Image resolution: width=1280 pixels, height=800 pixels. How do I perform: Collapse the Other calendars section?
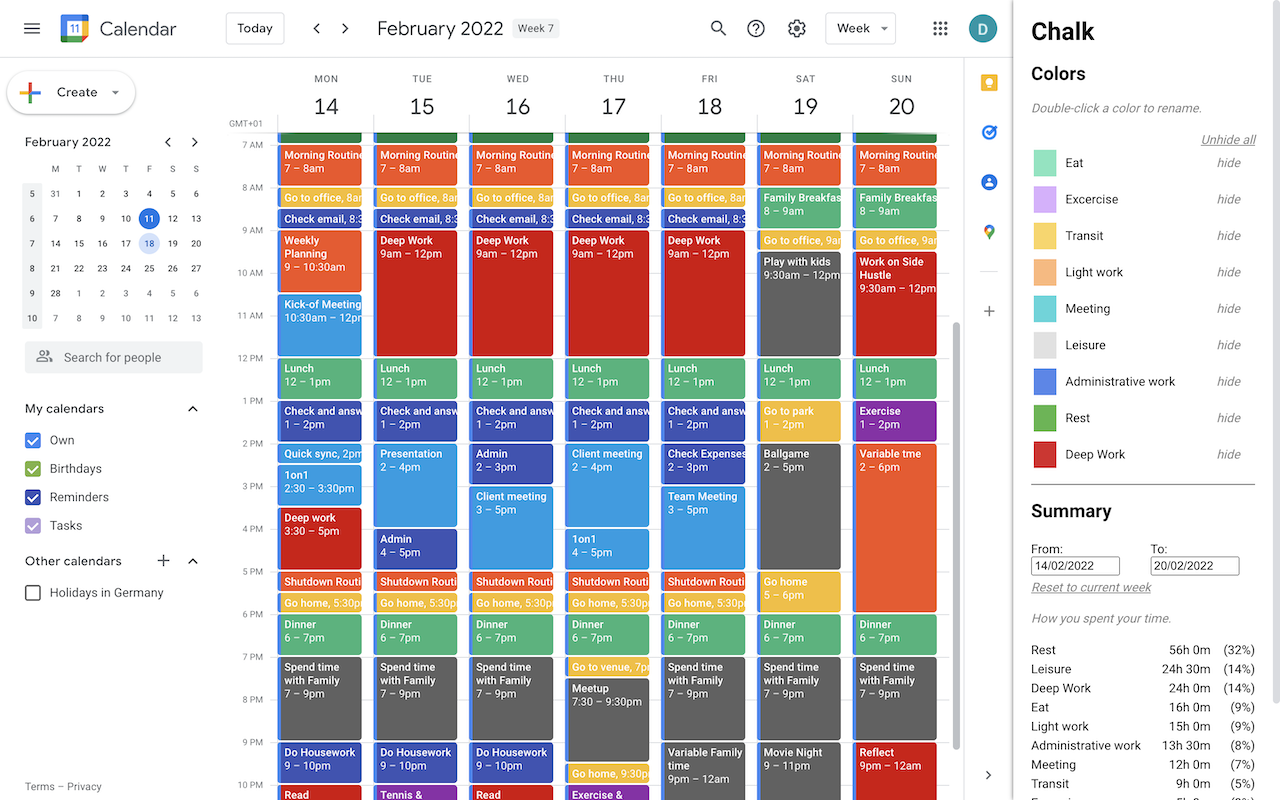(193, 562)
